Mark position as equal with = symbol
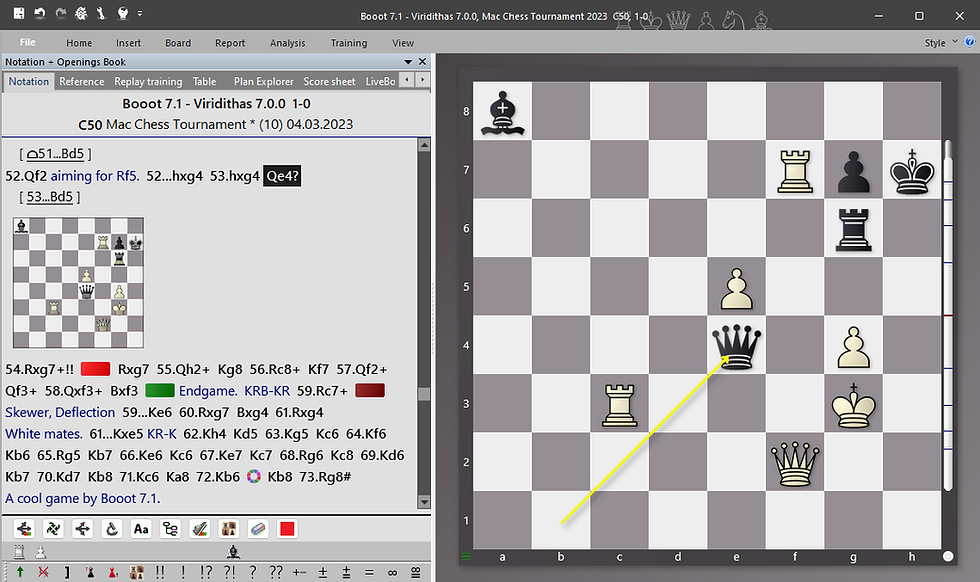The image size is (980, 582). pos(369,572)
